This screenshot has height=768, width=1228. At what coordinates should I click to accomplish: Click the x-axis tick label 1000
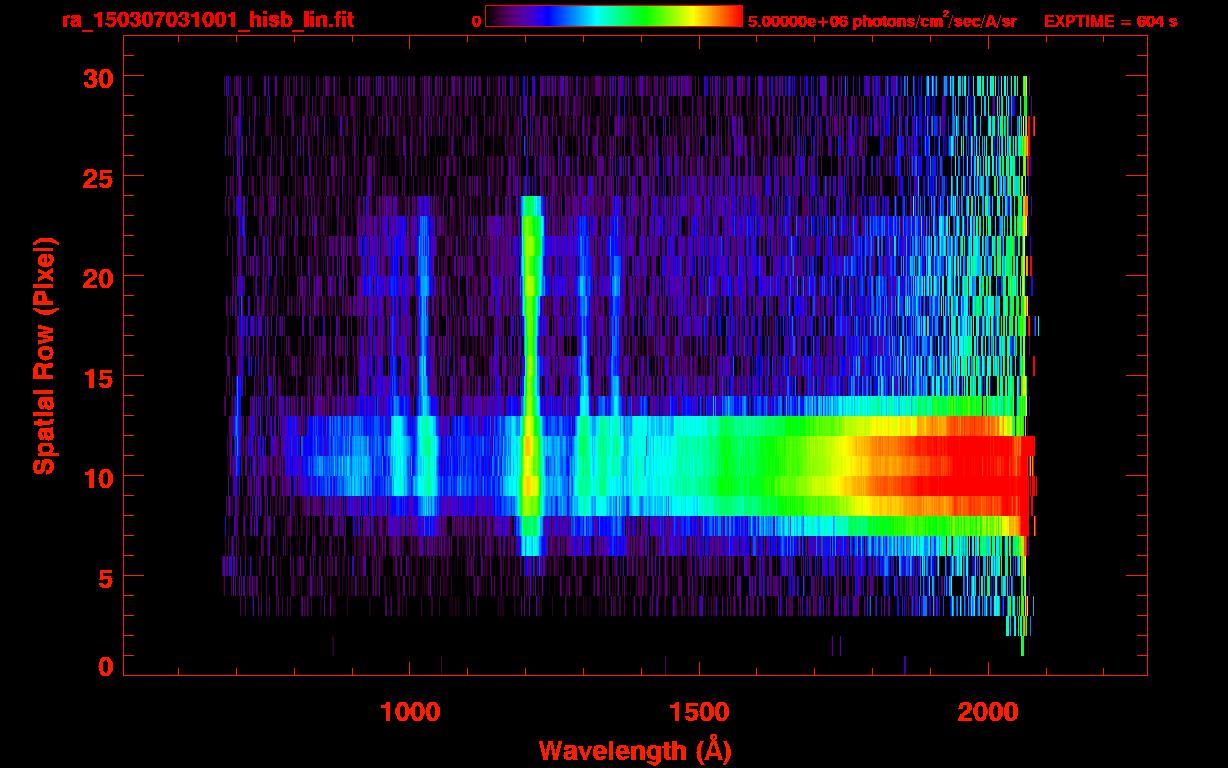[410, 711]
